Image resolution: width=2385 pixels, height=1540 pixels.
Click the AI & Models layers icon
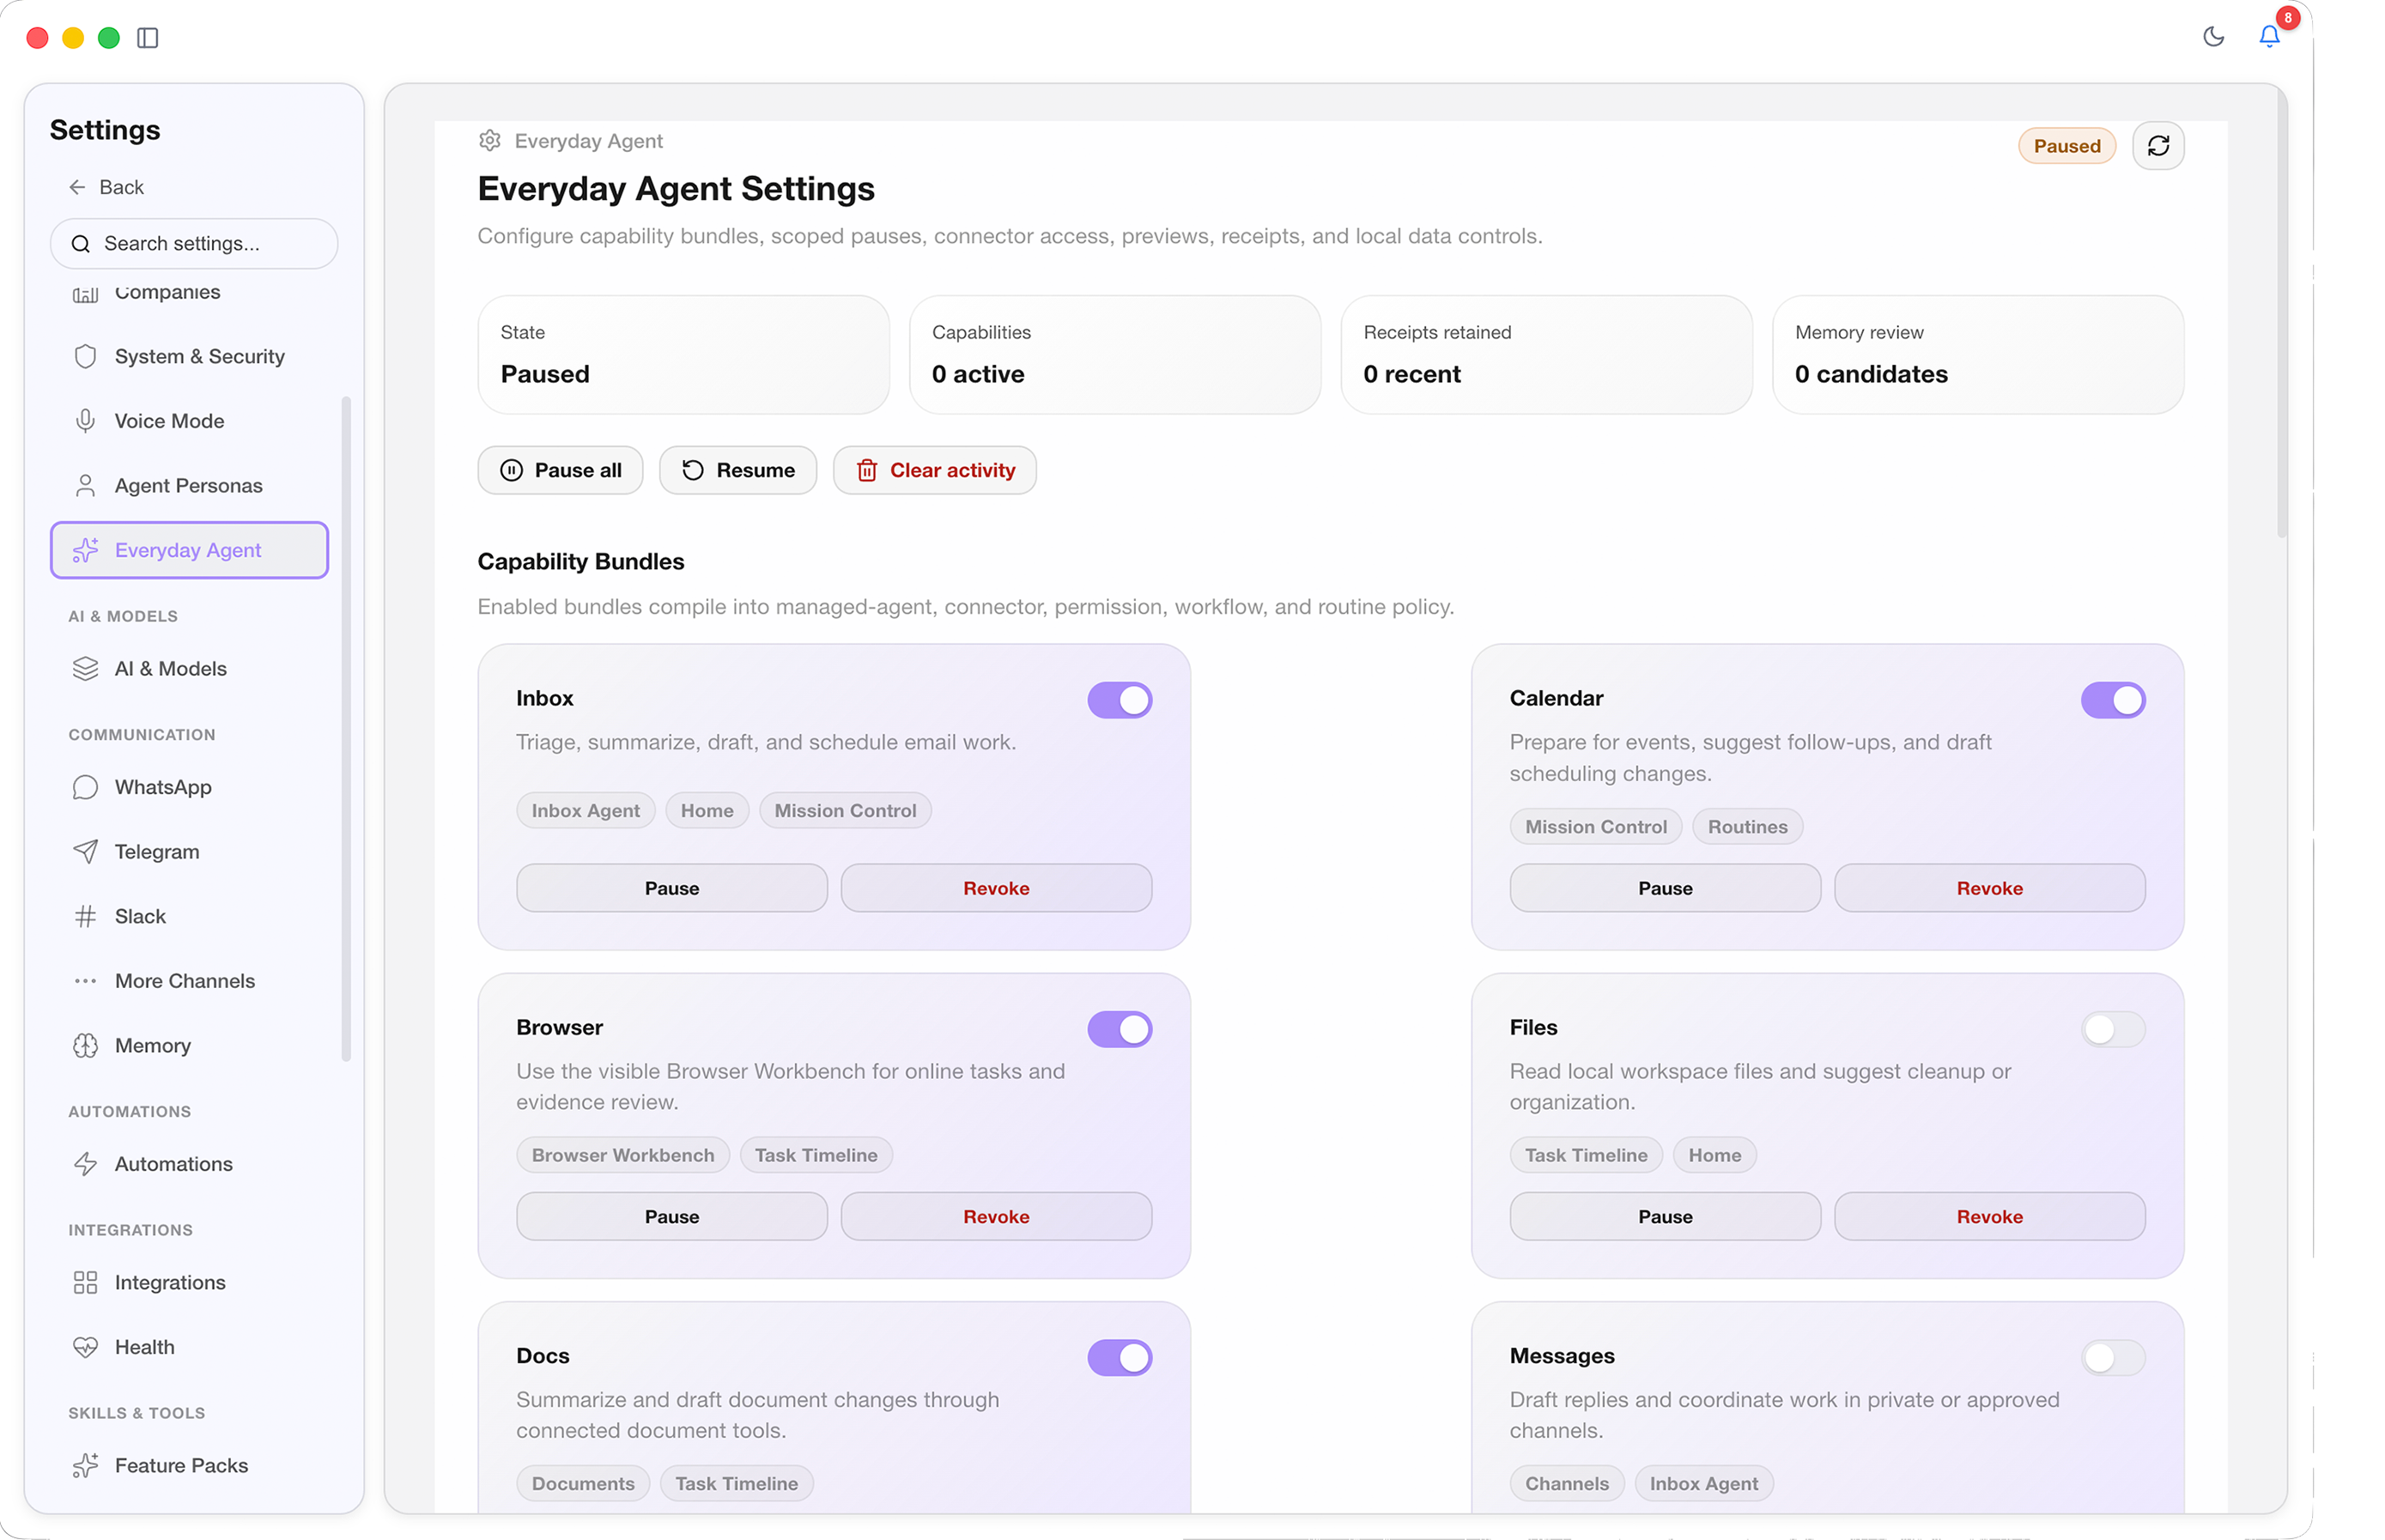[85, 669]
